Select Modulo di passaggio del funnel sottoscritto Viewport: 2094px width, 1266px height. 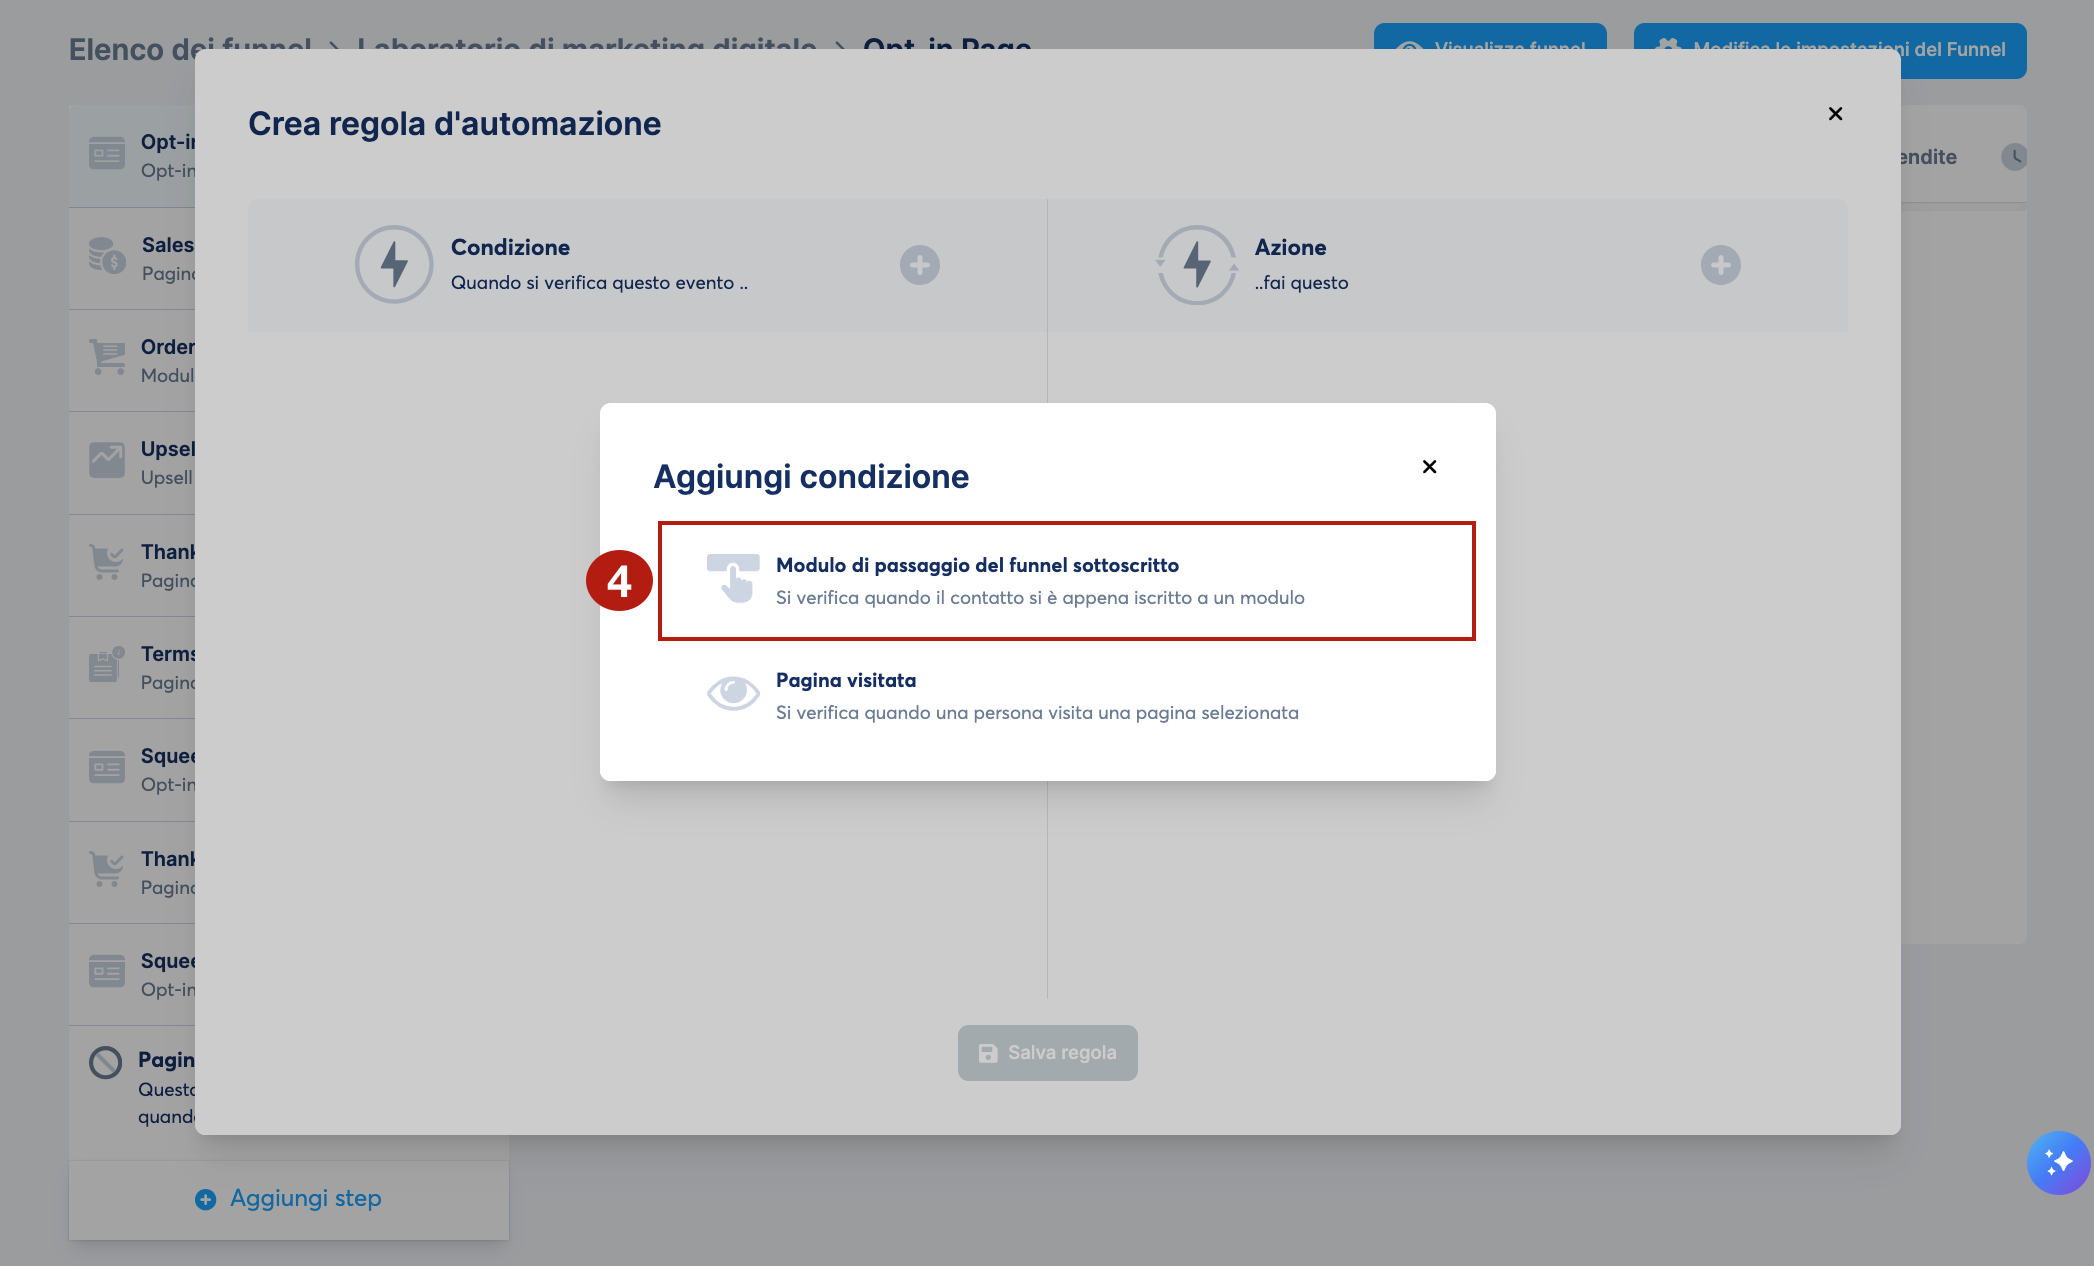point(1066,581)
